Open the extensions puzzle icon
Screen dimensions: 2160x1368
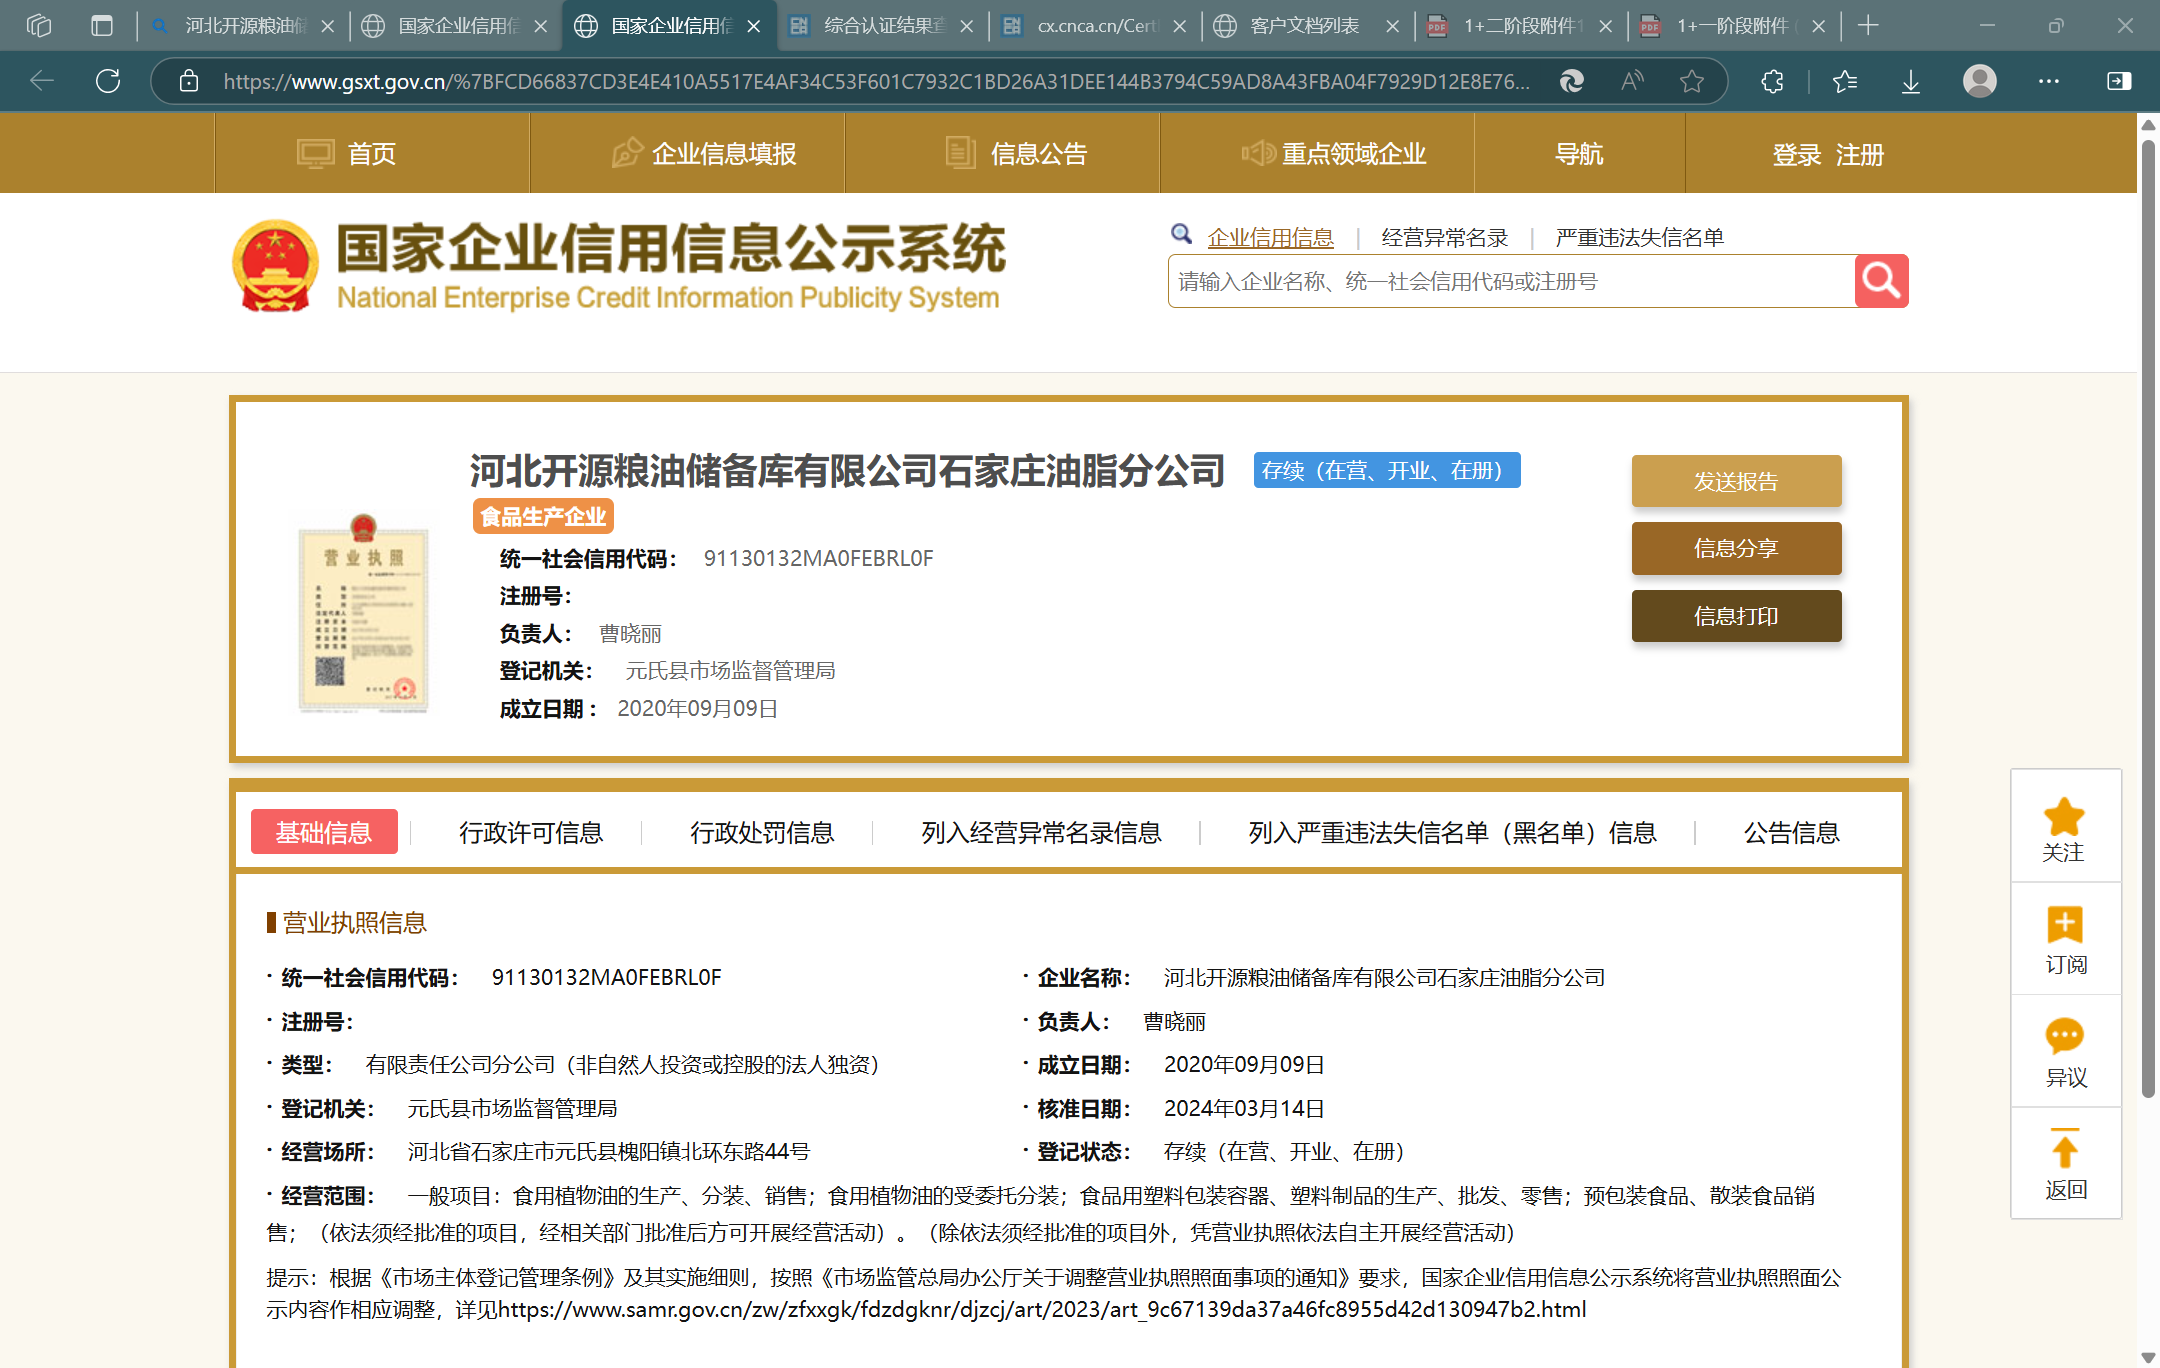1772,81
